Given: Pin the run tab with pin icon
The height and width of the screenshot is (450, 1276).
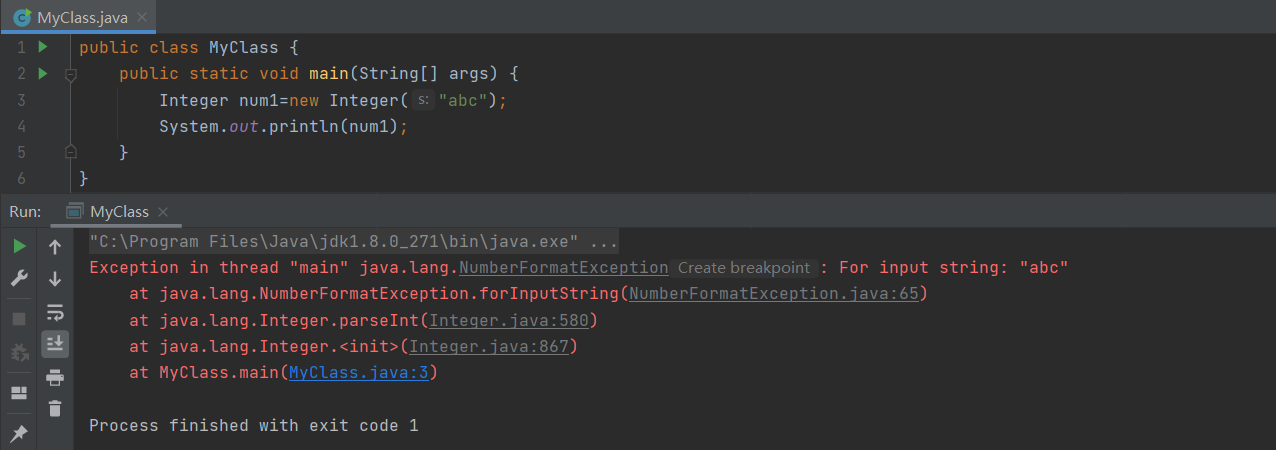Looking at the screenshot, I should tap(19, 433).
